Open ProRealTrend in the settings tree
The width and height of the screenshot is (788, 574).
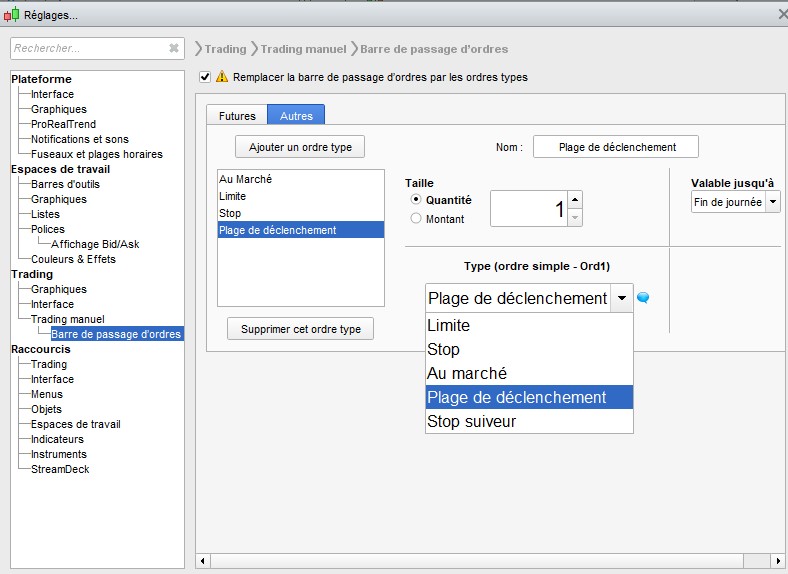pyautogui.click(x=64, y=124)
